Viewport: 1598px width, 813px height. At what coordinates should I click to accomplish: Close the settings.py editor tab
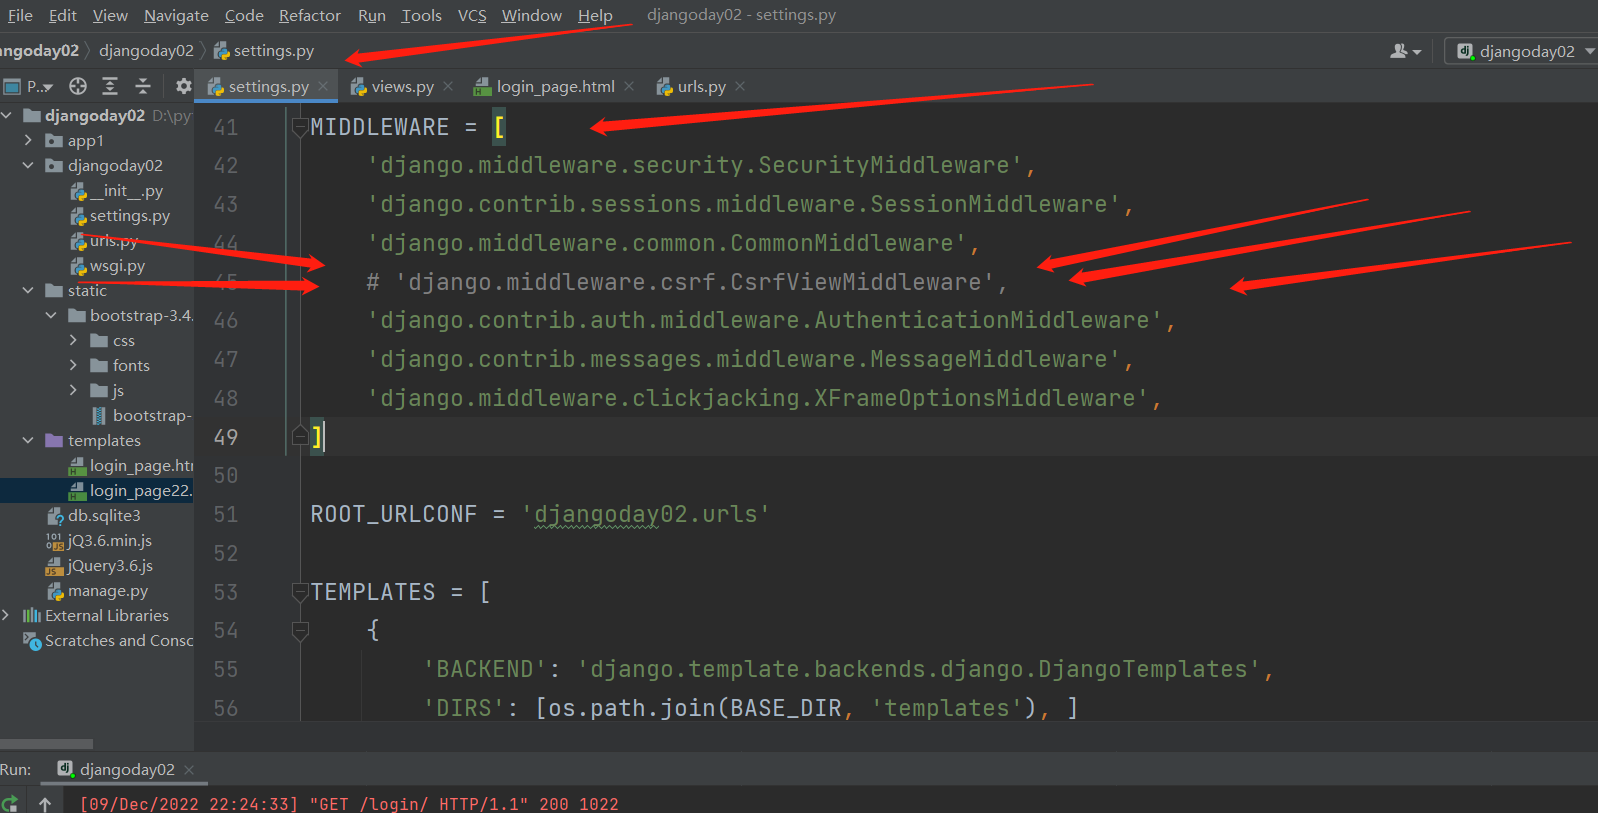[323, 86]
